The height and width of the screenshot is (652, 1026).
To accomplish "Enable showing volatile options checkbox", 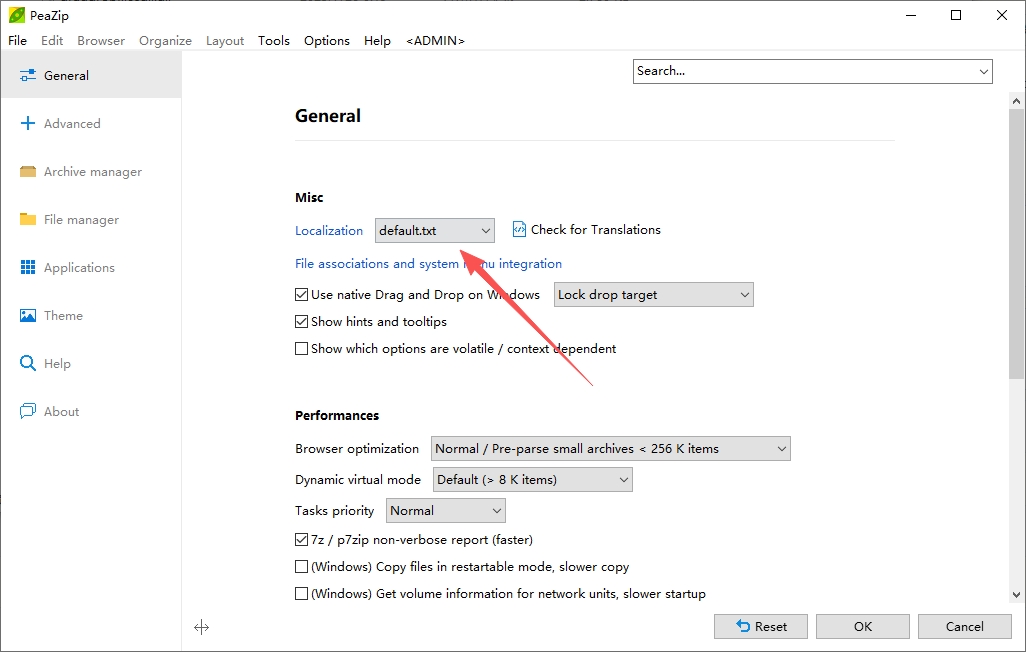I will 301,348.
